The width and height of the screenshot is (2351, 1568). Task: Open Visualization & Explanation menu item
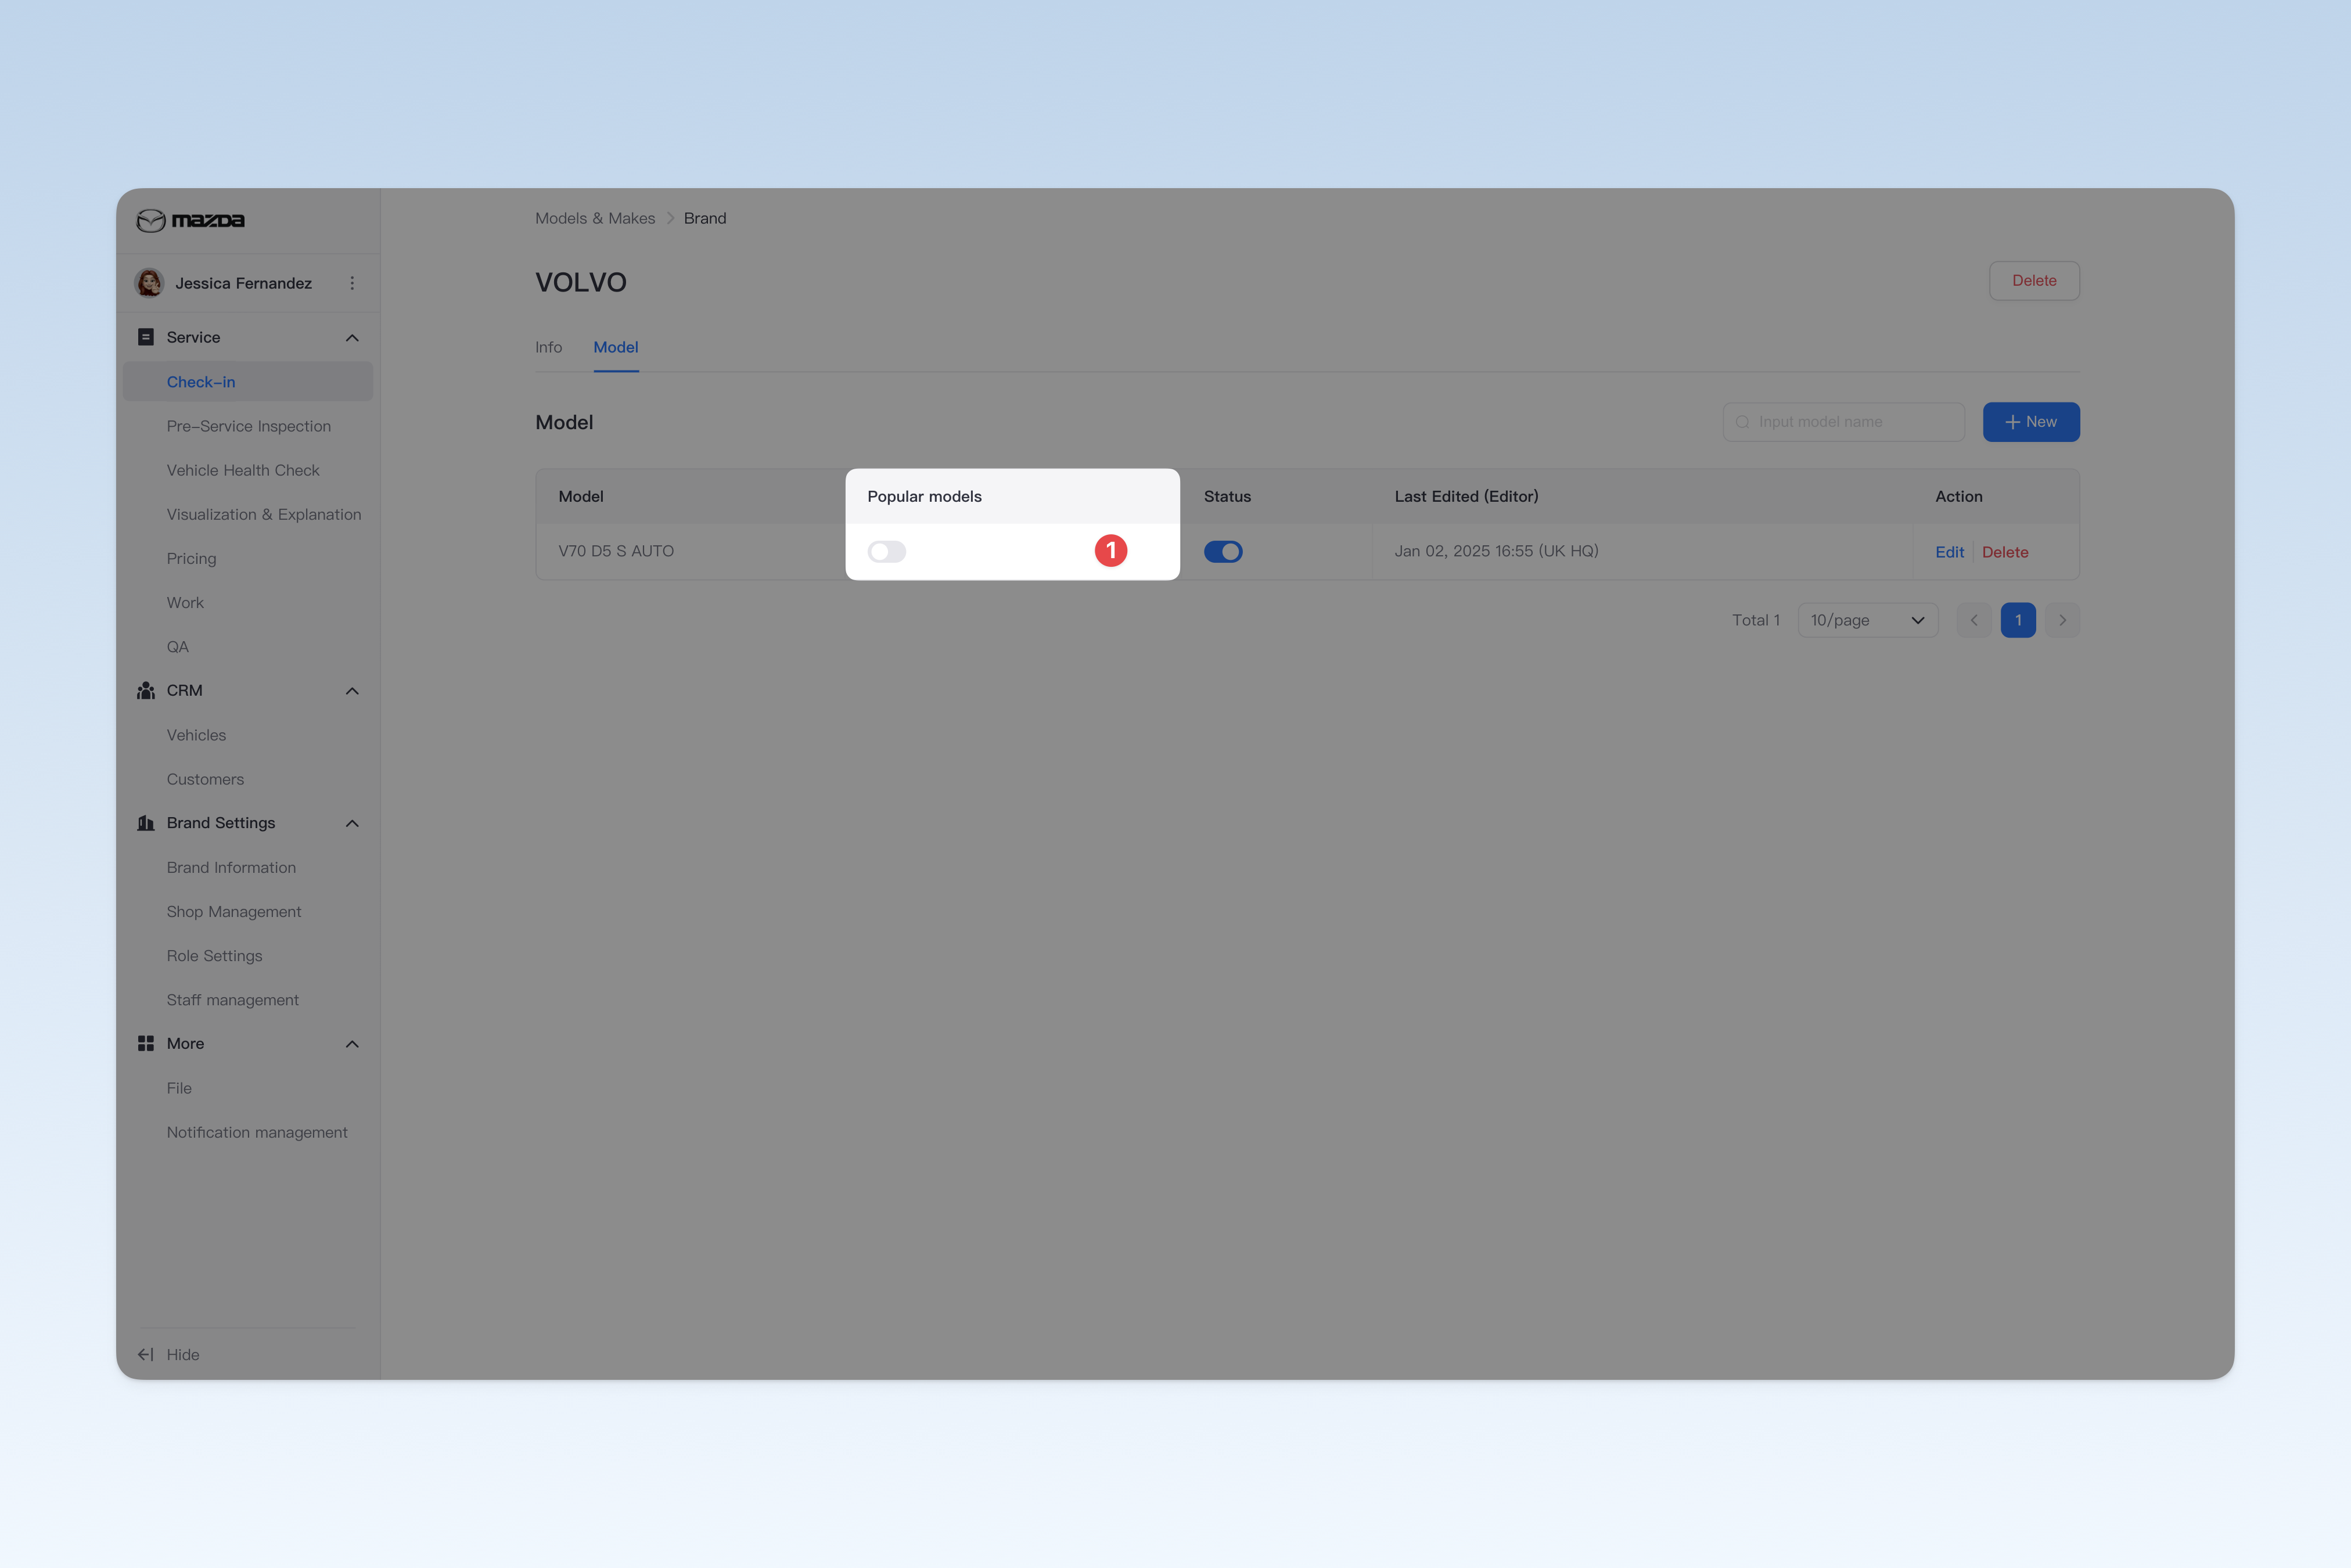248,514
